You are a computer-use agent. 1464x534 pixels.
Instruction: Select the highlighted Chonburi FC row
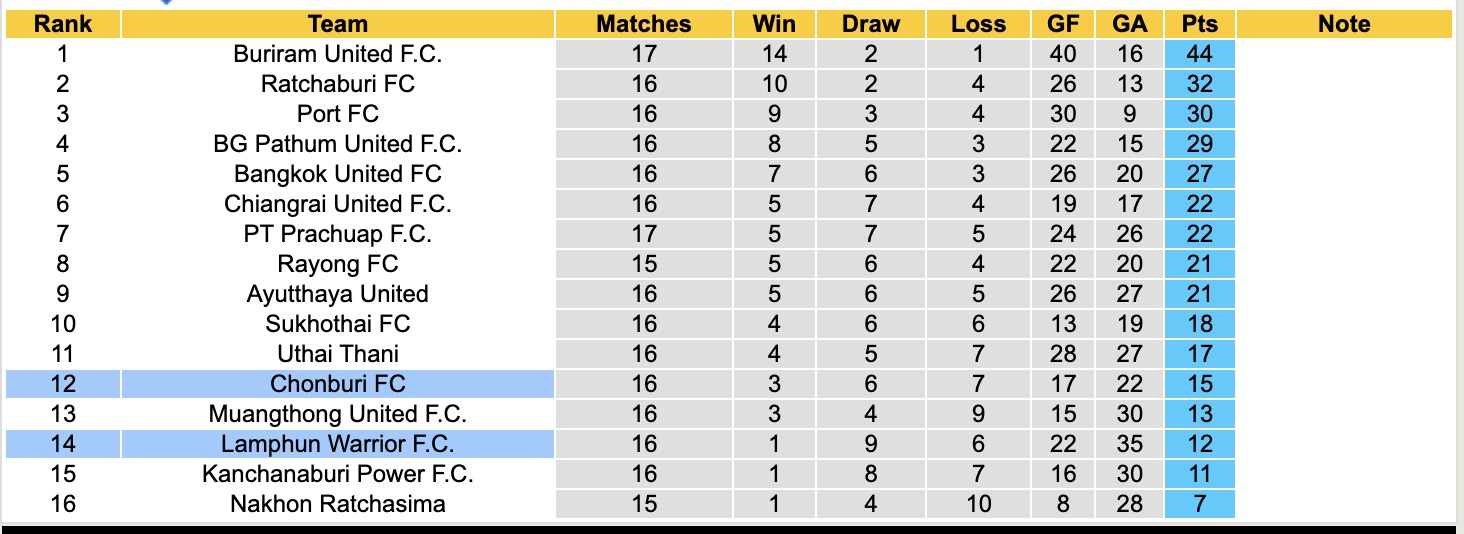(x=338, y=384)
